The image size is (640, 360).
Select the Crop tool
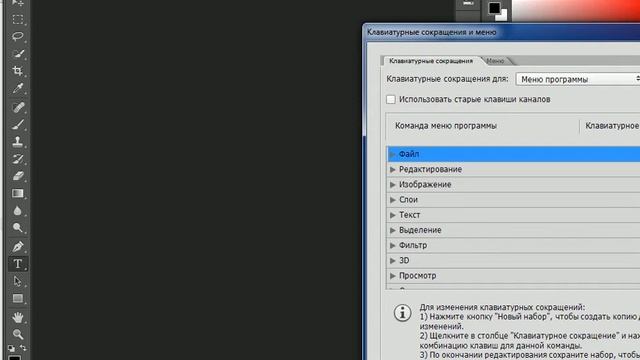point(18,71)
